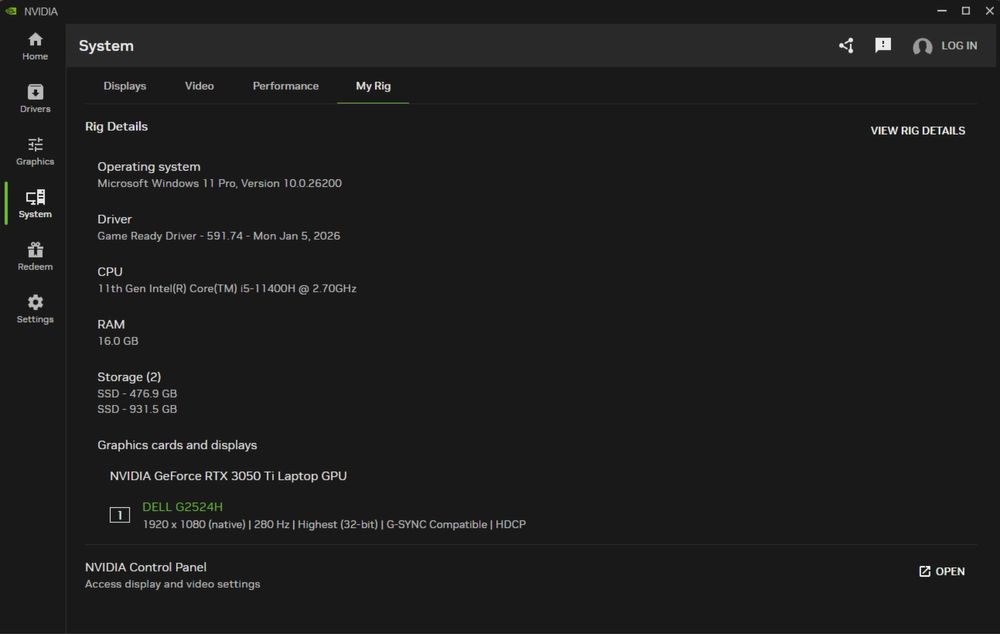
Task: Click 'NVIDIA GeForce RTX 3050 Ti Laptop GPU' text
Action: point(228,476)
